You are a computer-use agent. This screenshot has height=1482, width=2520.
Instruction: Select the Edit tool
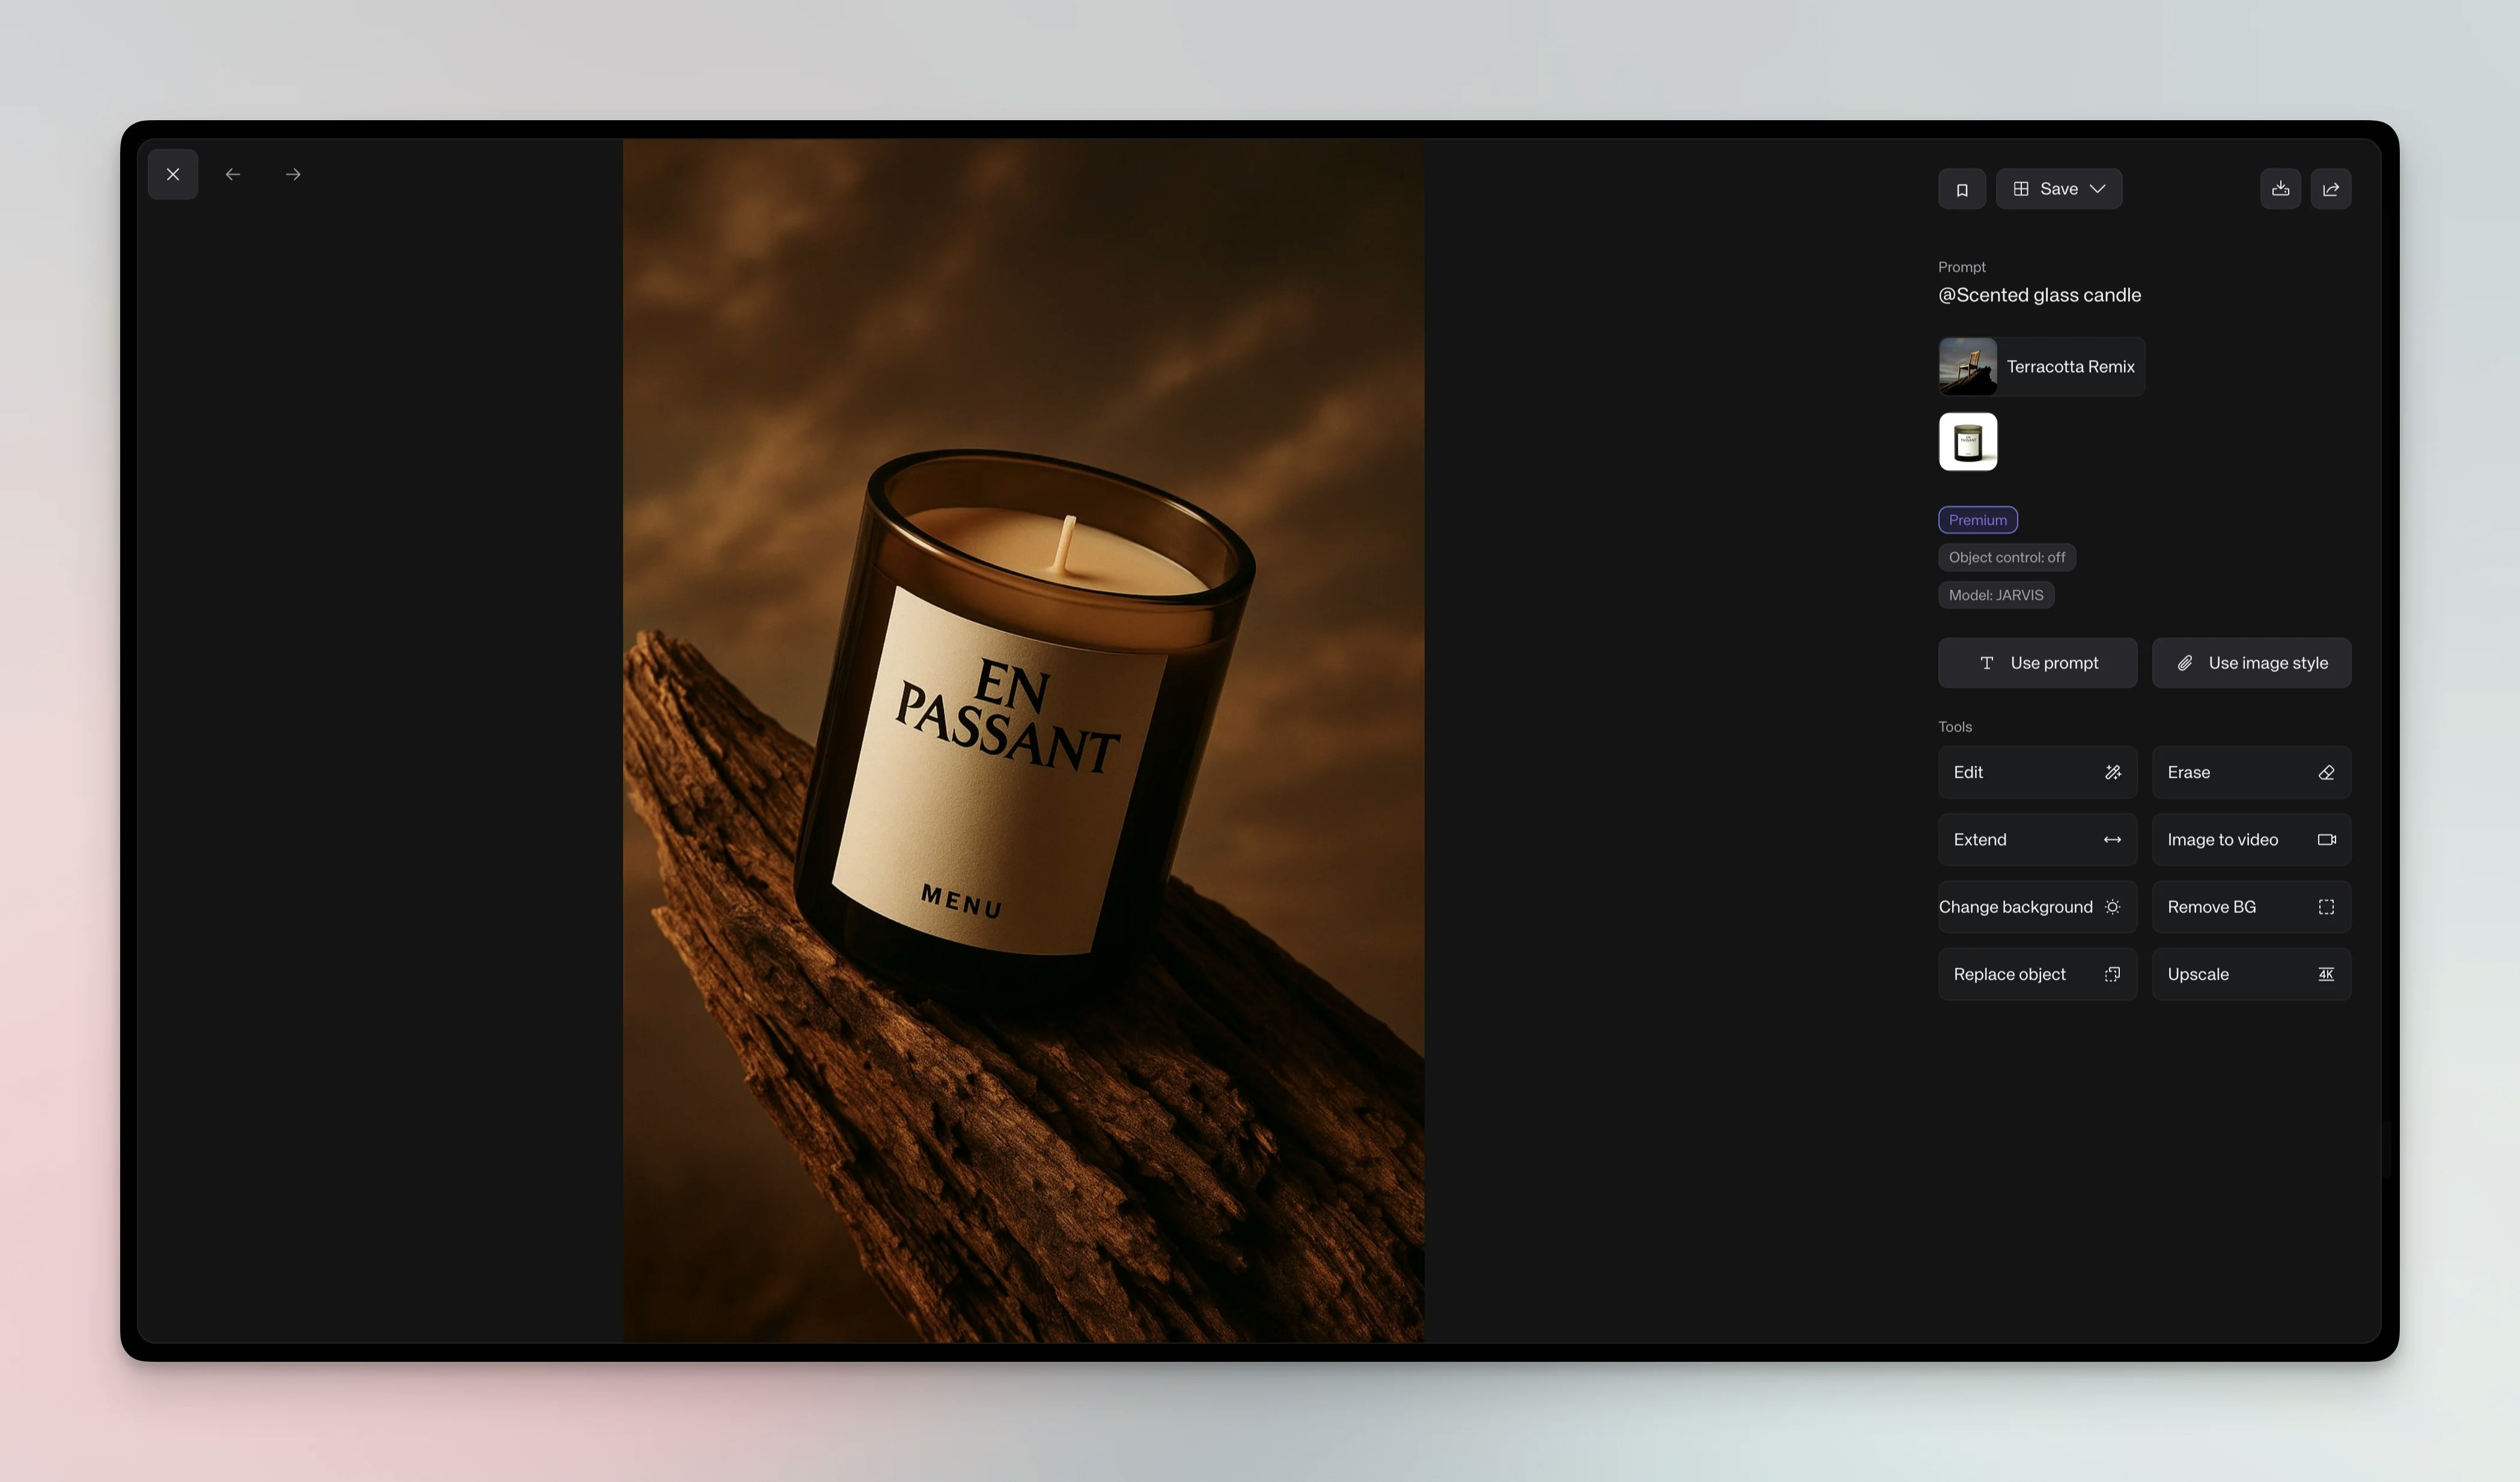tap(2036, 772)
